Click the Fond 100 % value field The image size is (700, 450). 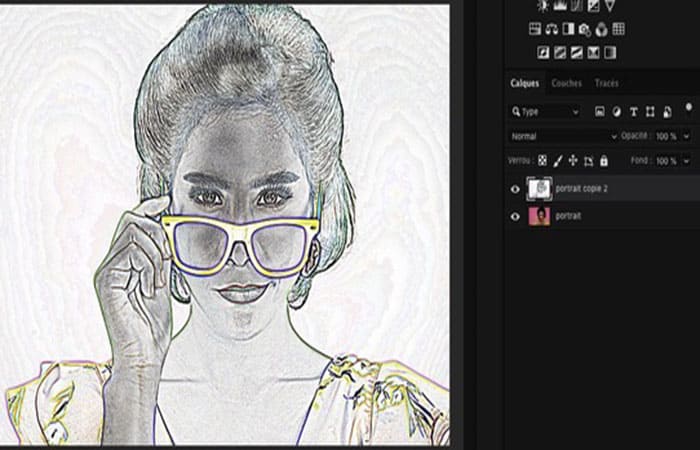(x=666, y=161)
